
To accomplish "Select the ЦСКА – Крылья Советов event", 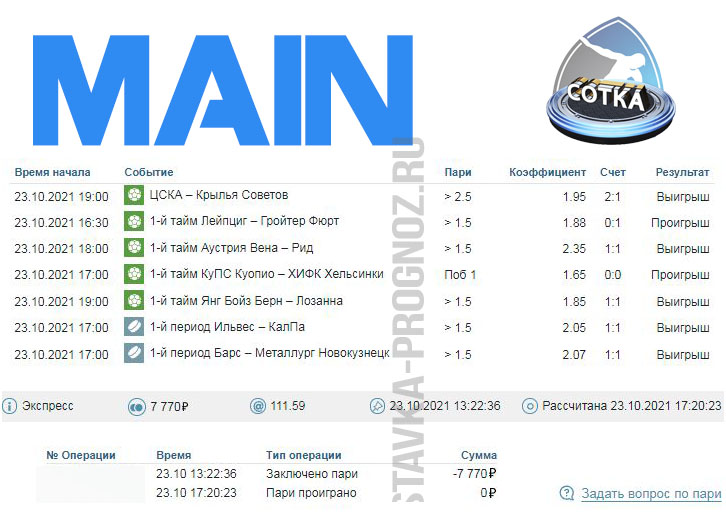I will (x=219, y=195).
